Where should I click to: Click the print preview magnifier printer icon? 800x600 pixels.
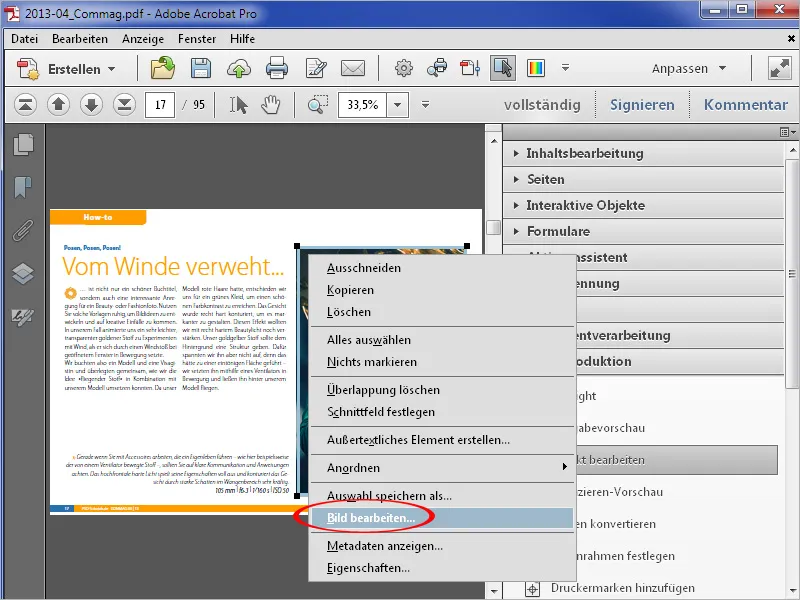(x=437, y=68)
